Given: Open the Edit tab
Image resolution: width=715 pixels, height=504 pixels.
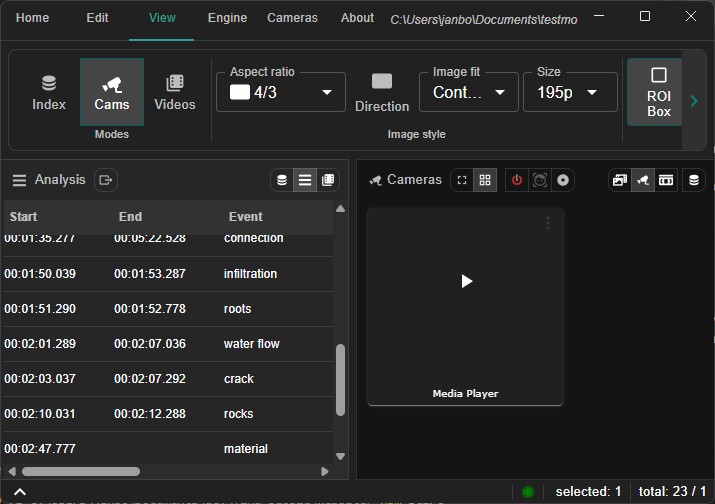Looking at the screenshot, I should point(97,18).
